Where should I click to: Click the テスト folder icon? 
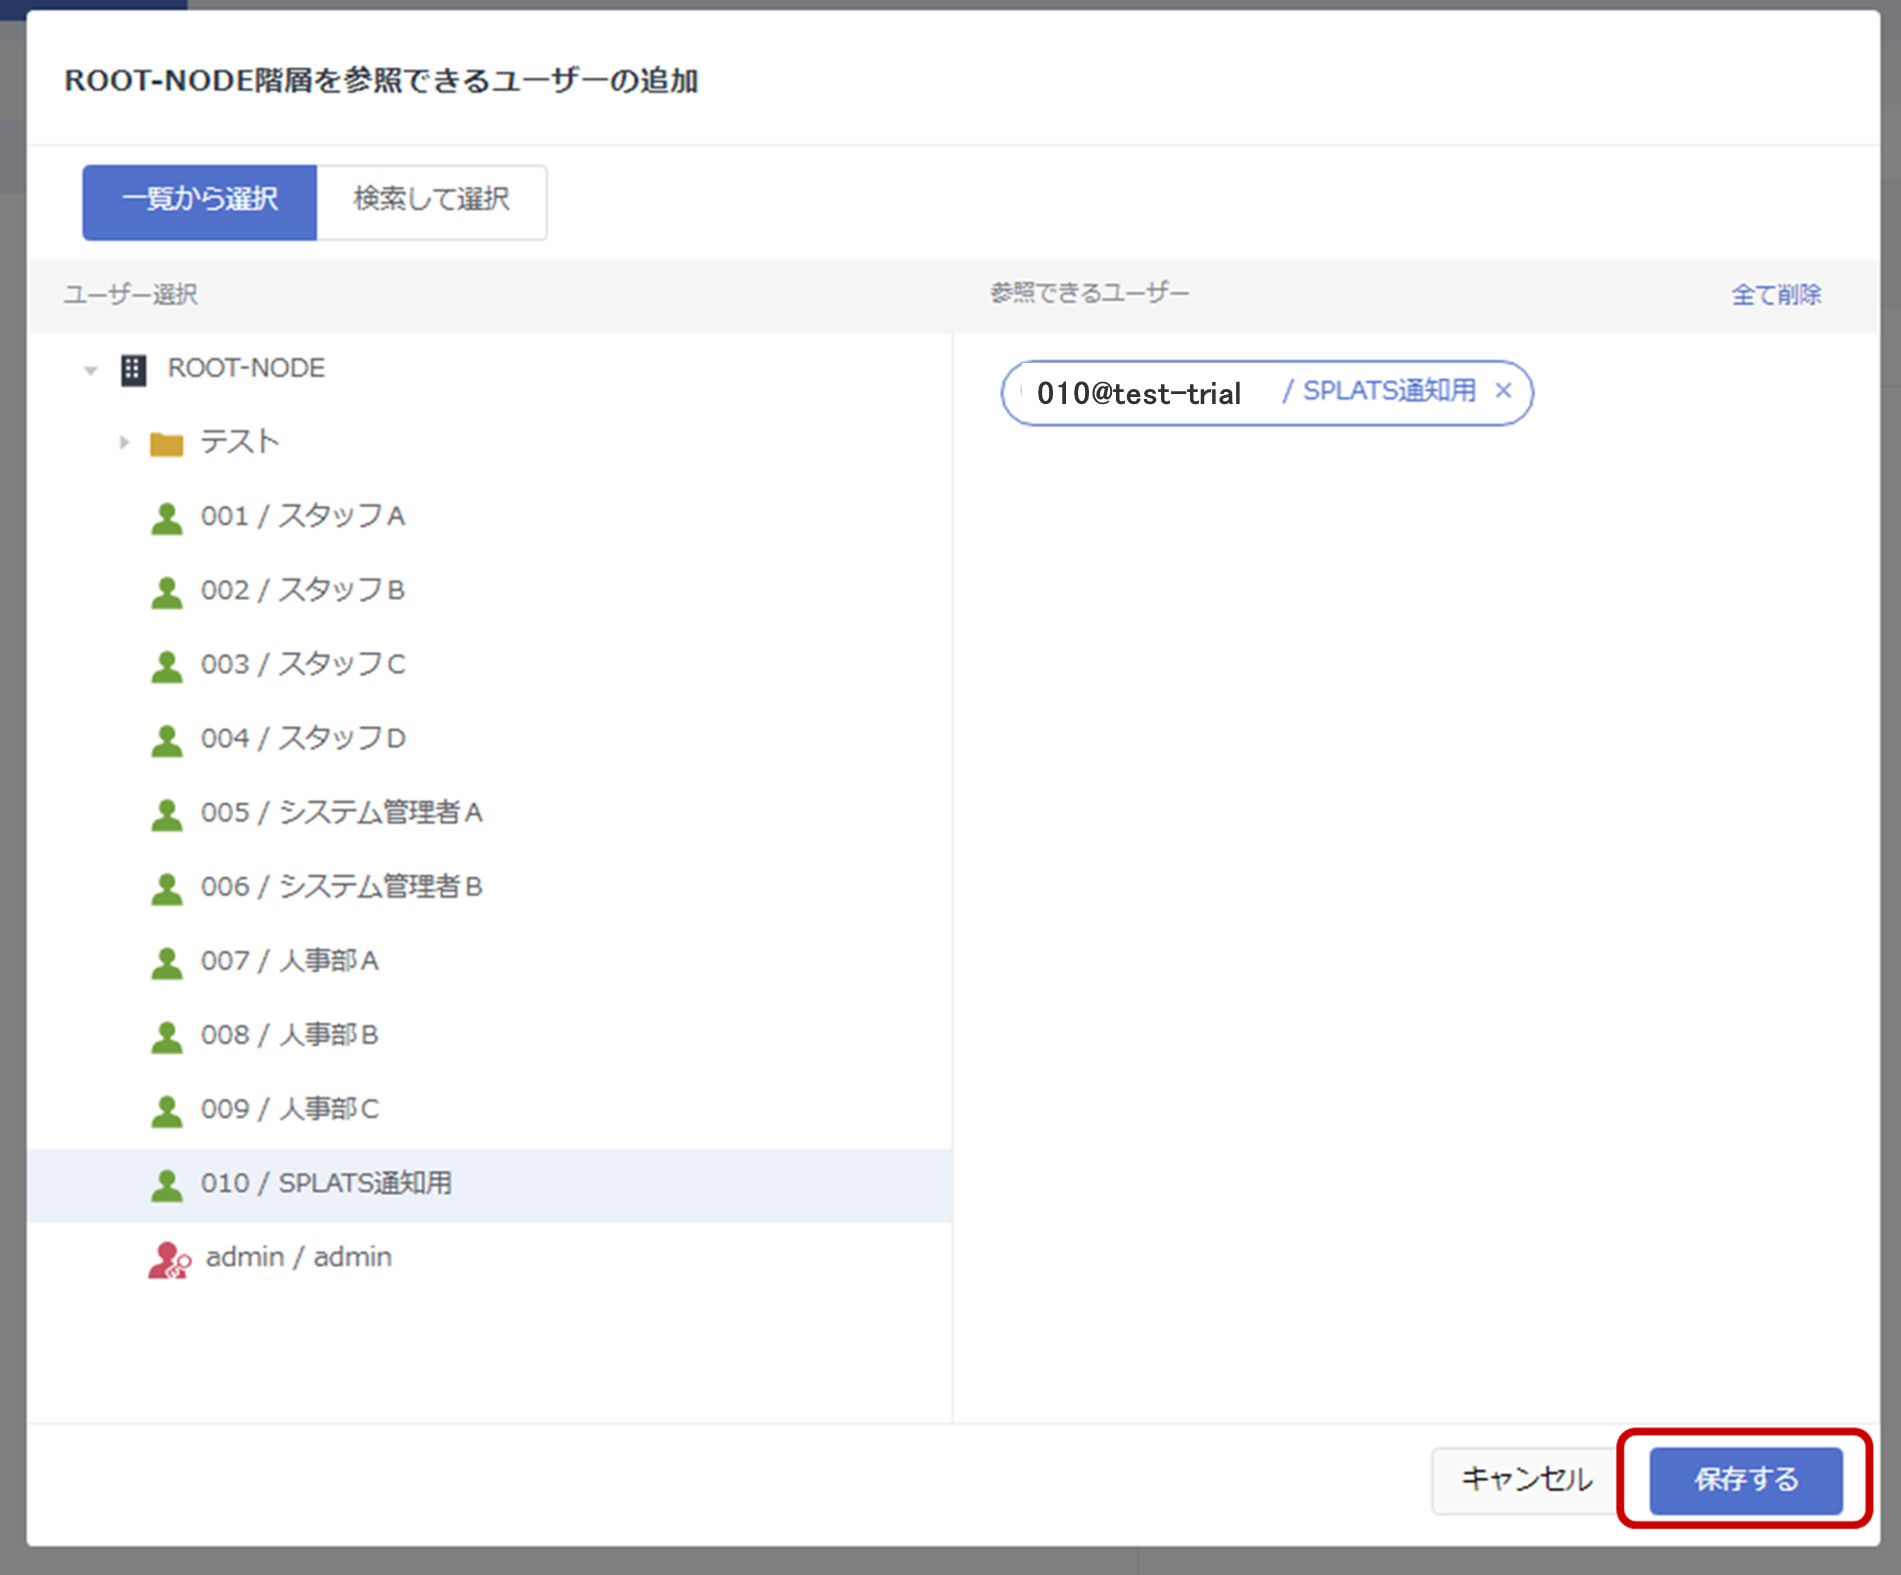point(166,443)
